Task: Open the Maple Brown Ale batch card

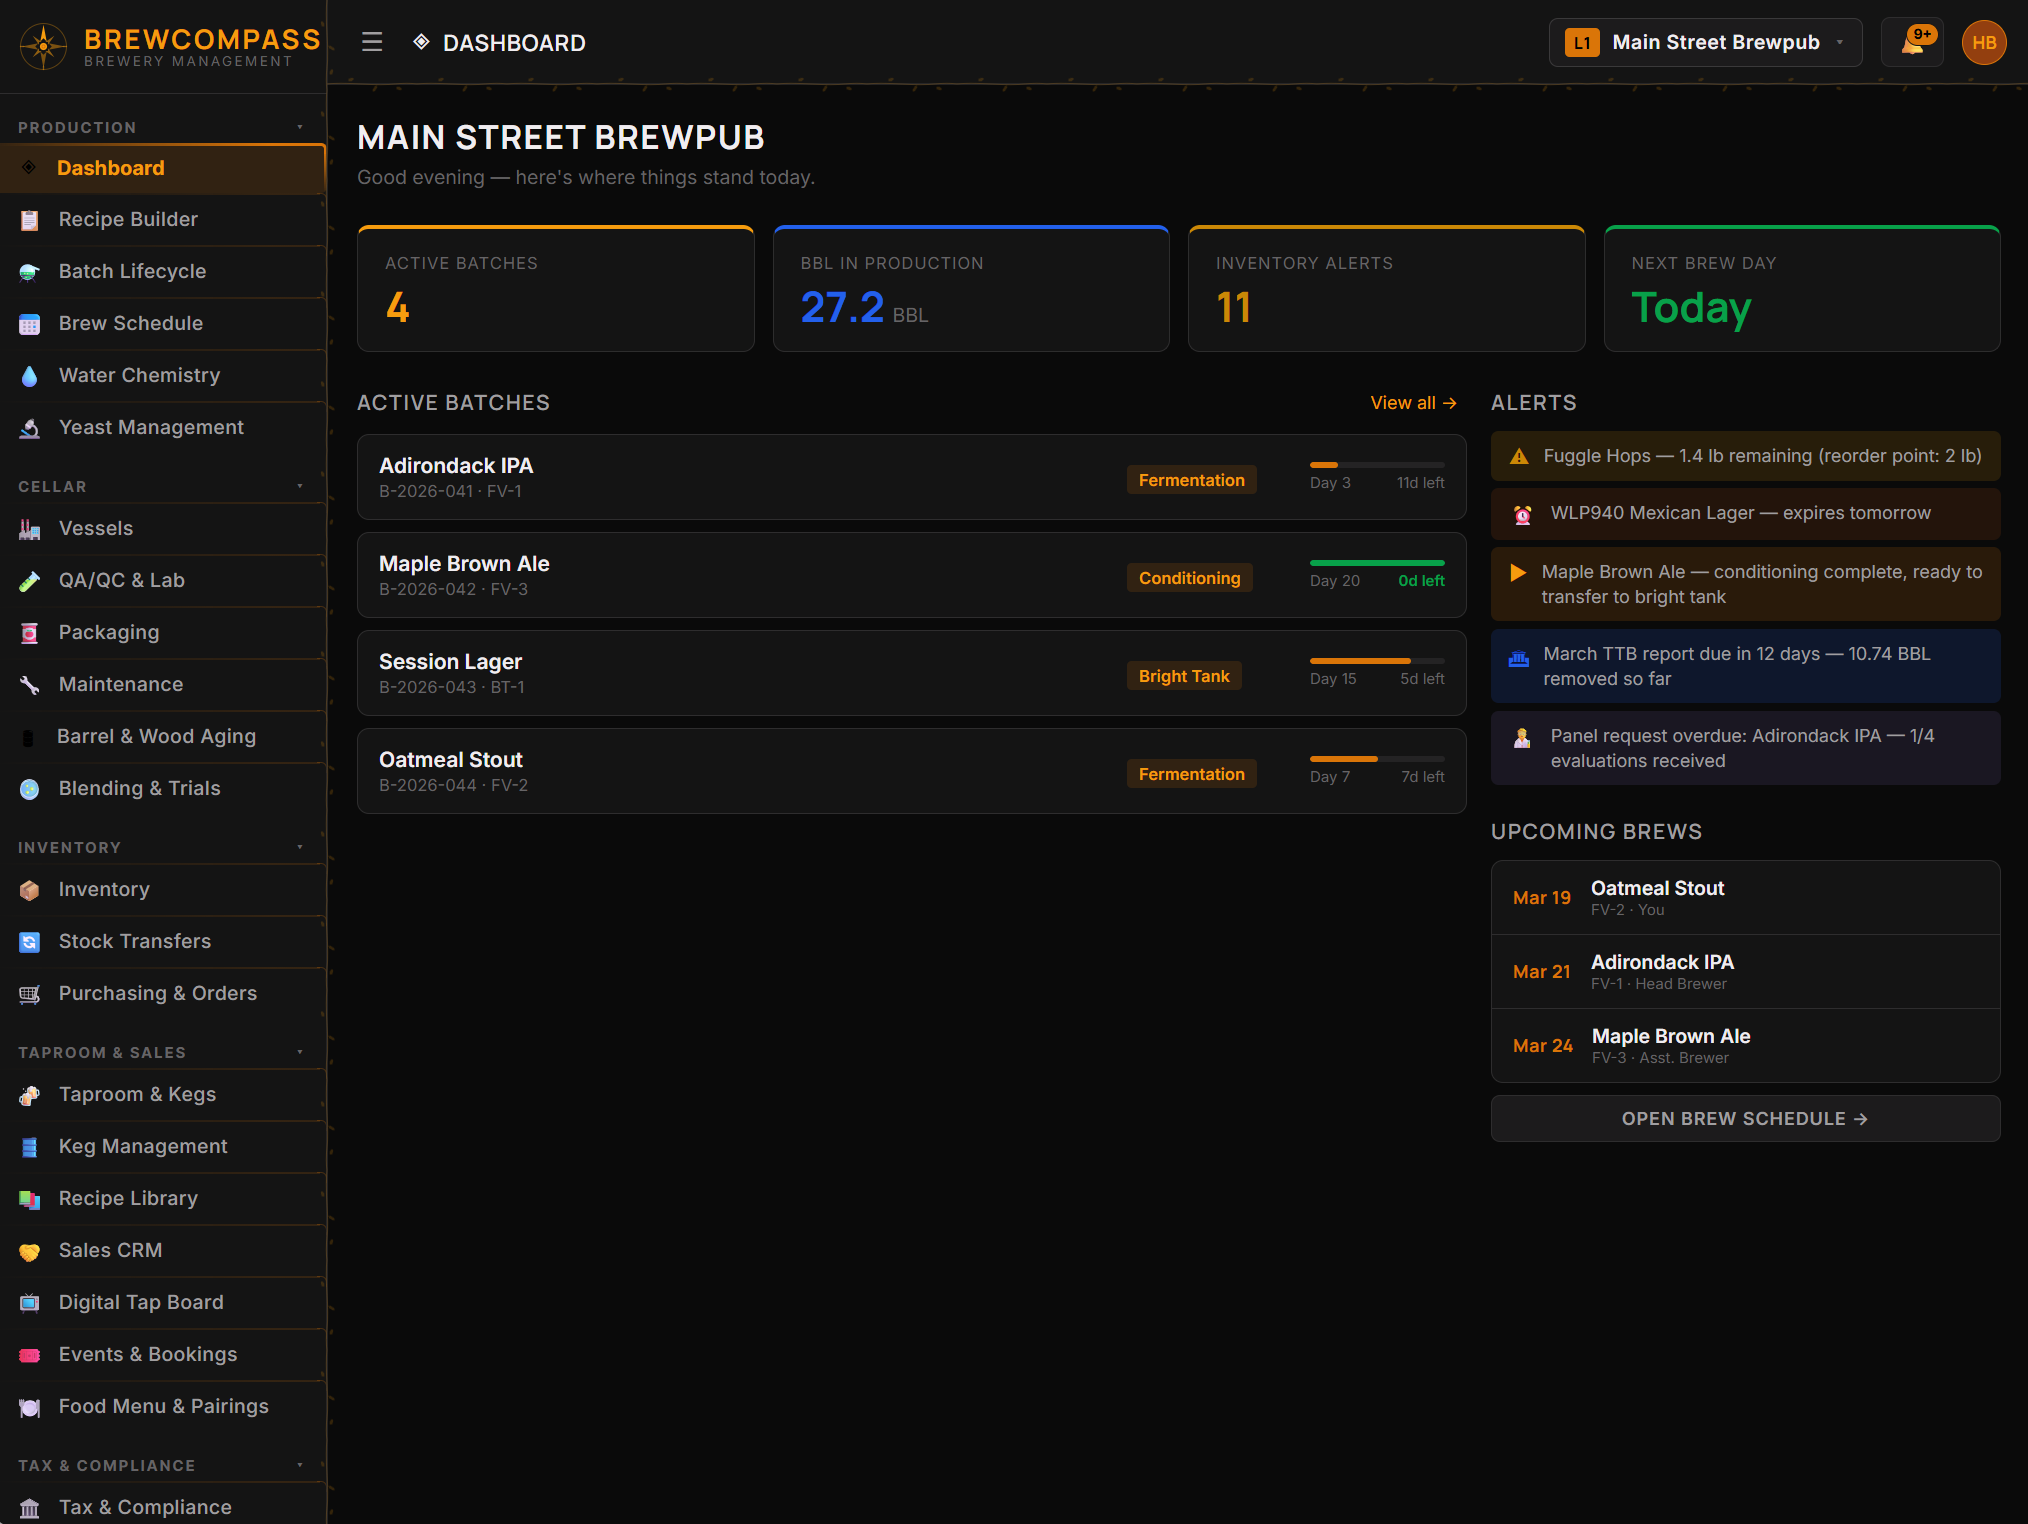Action: click(911, 576)
